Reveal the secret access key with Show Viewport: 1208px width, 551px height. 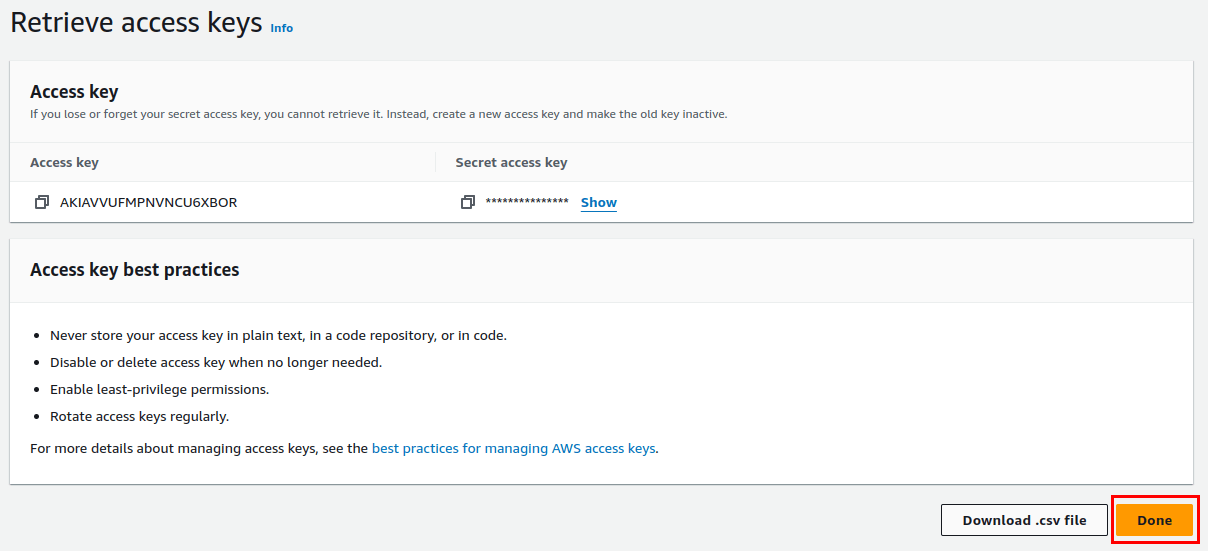(598, 202)
